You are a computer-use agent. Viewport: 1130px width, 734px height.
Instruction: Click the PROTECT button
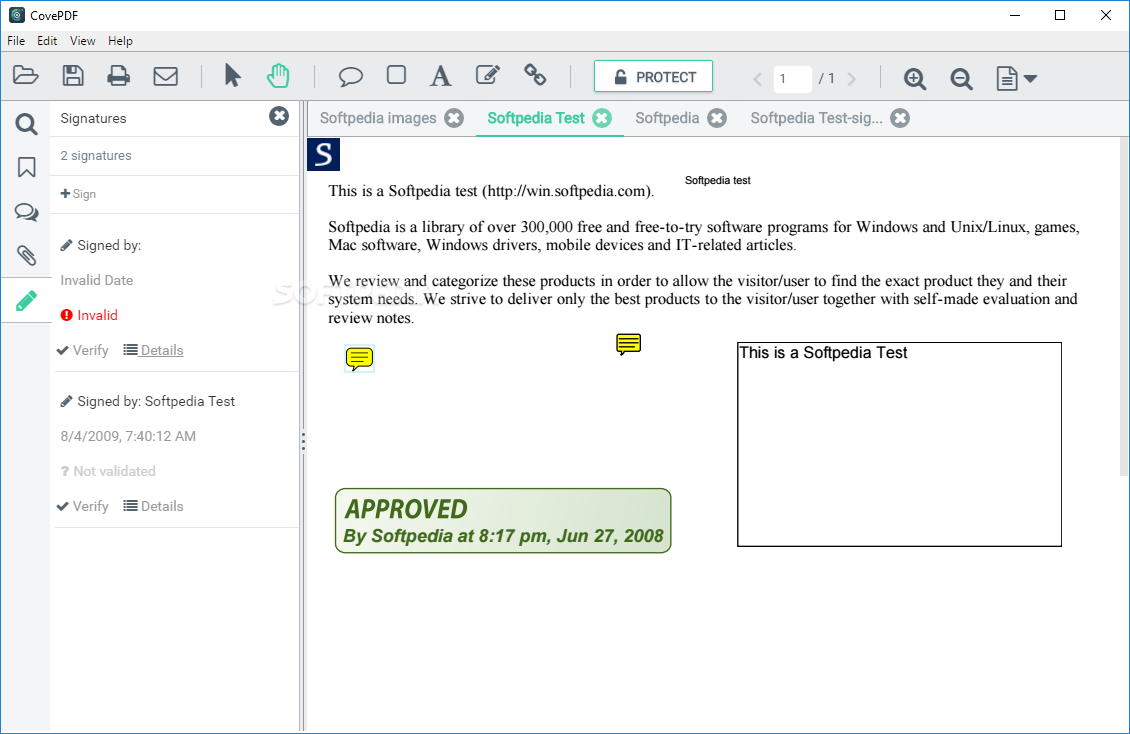[x=654, y=76]
